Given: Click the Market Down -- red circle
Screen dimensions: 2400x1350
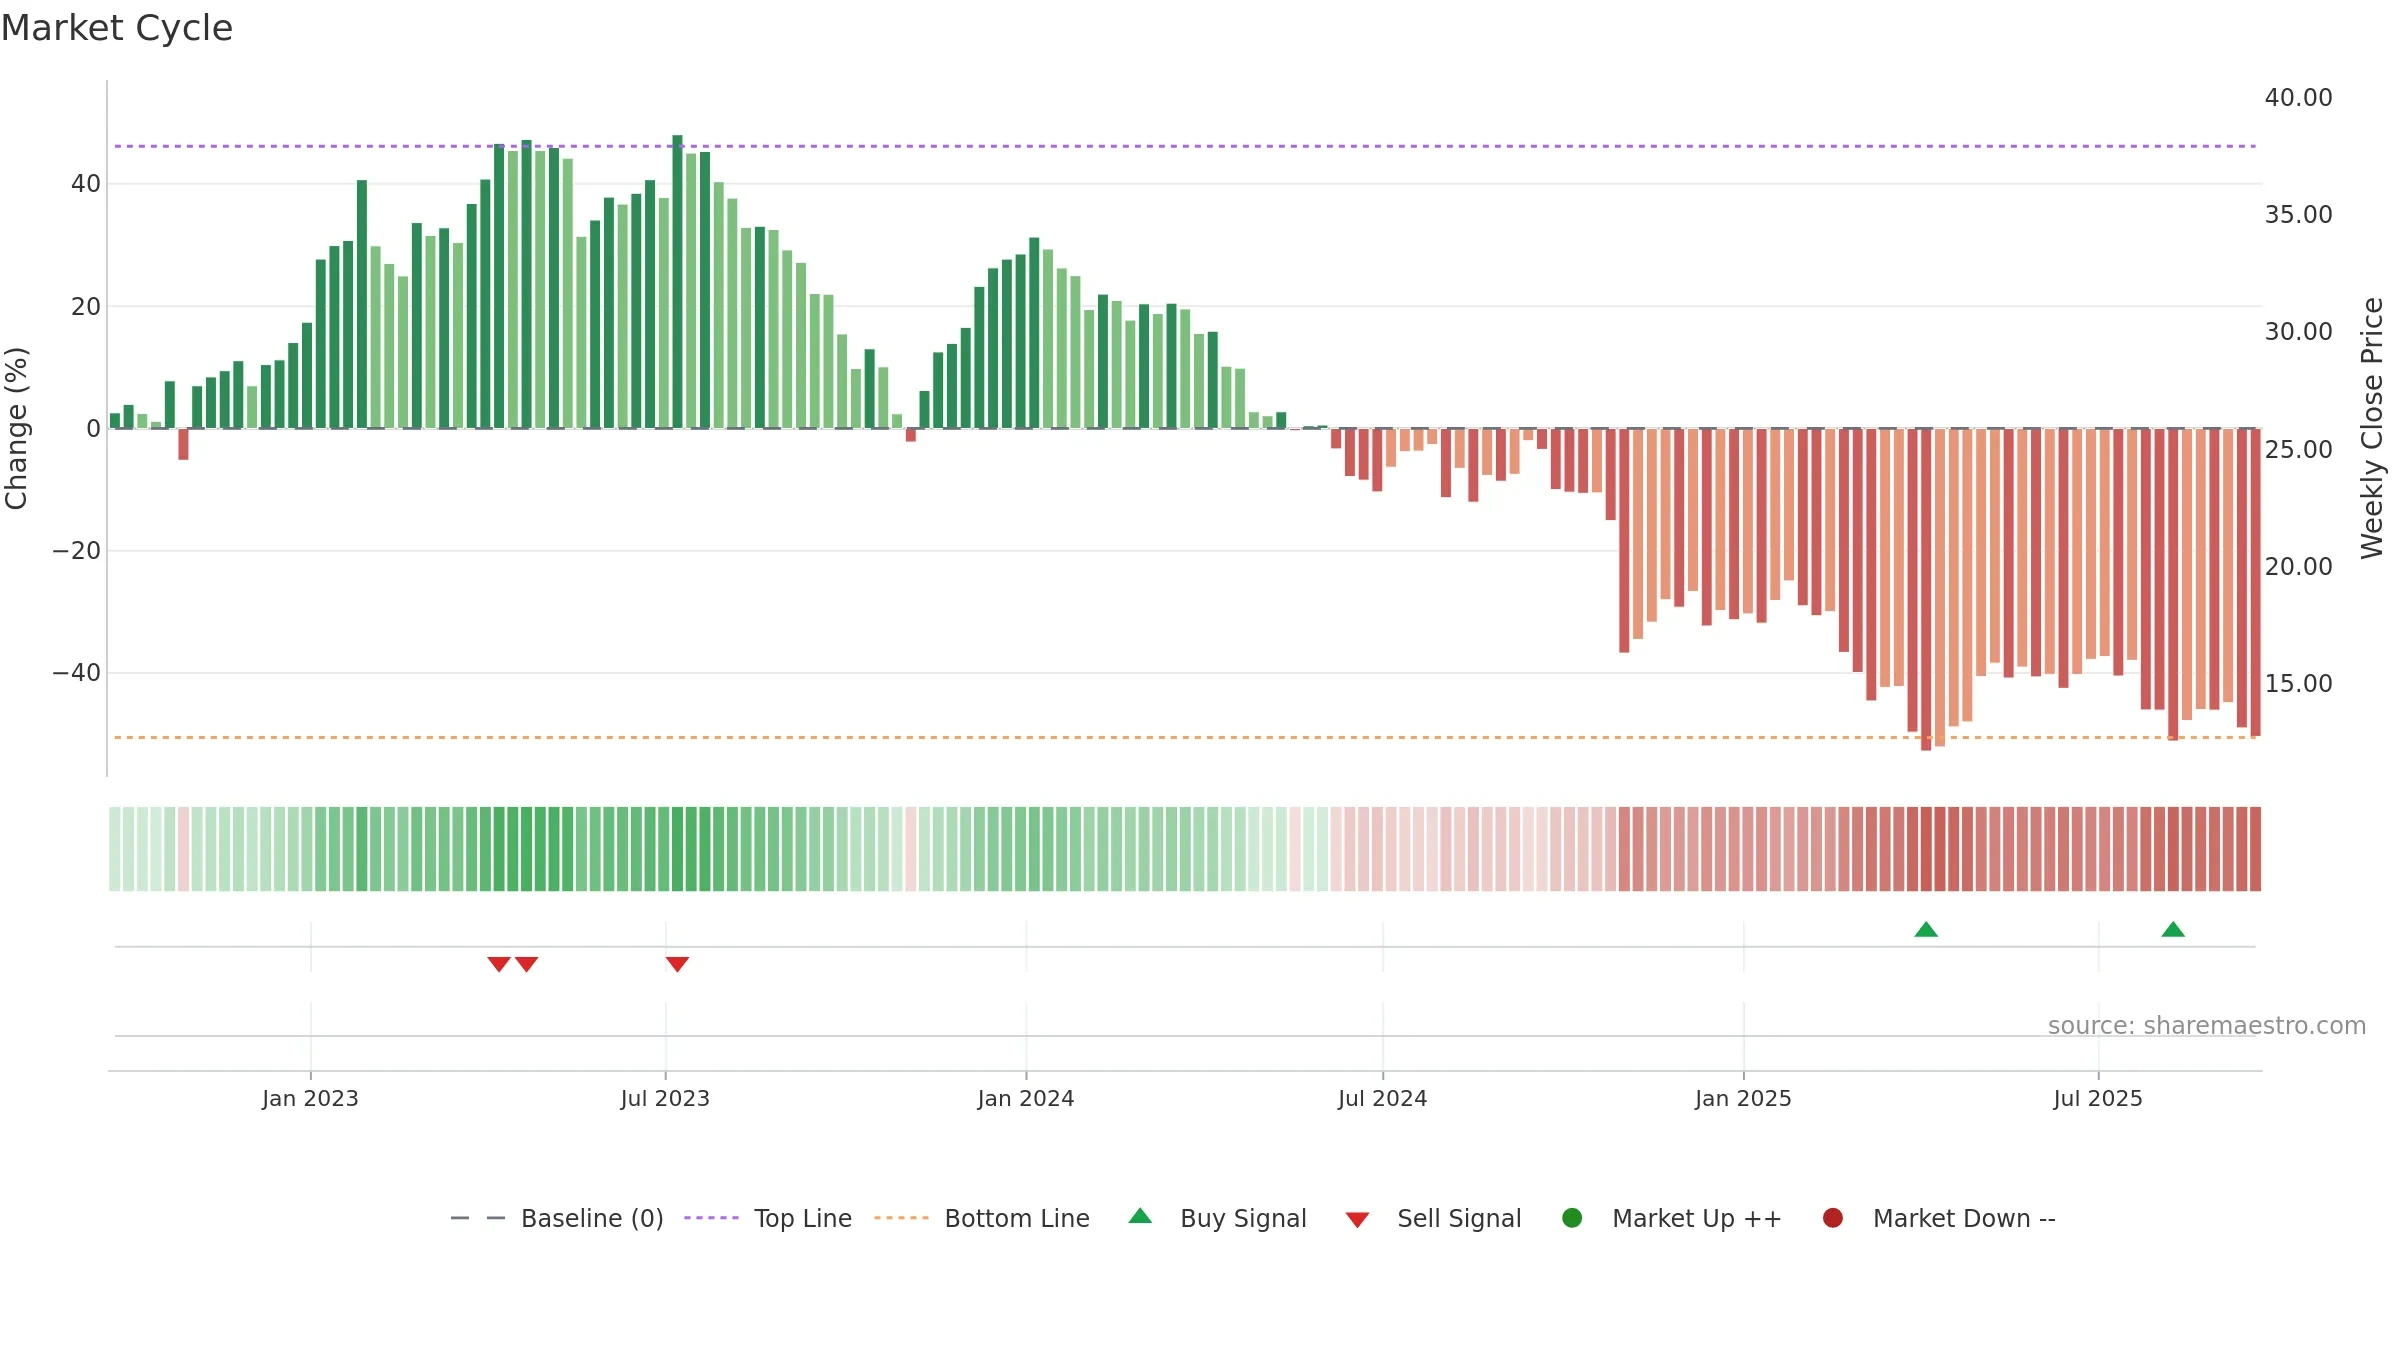Looking at the screenshot, I should (1833, 1218).
